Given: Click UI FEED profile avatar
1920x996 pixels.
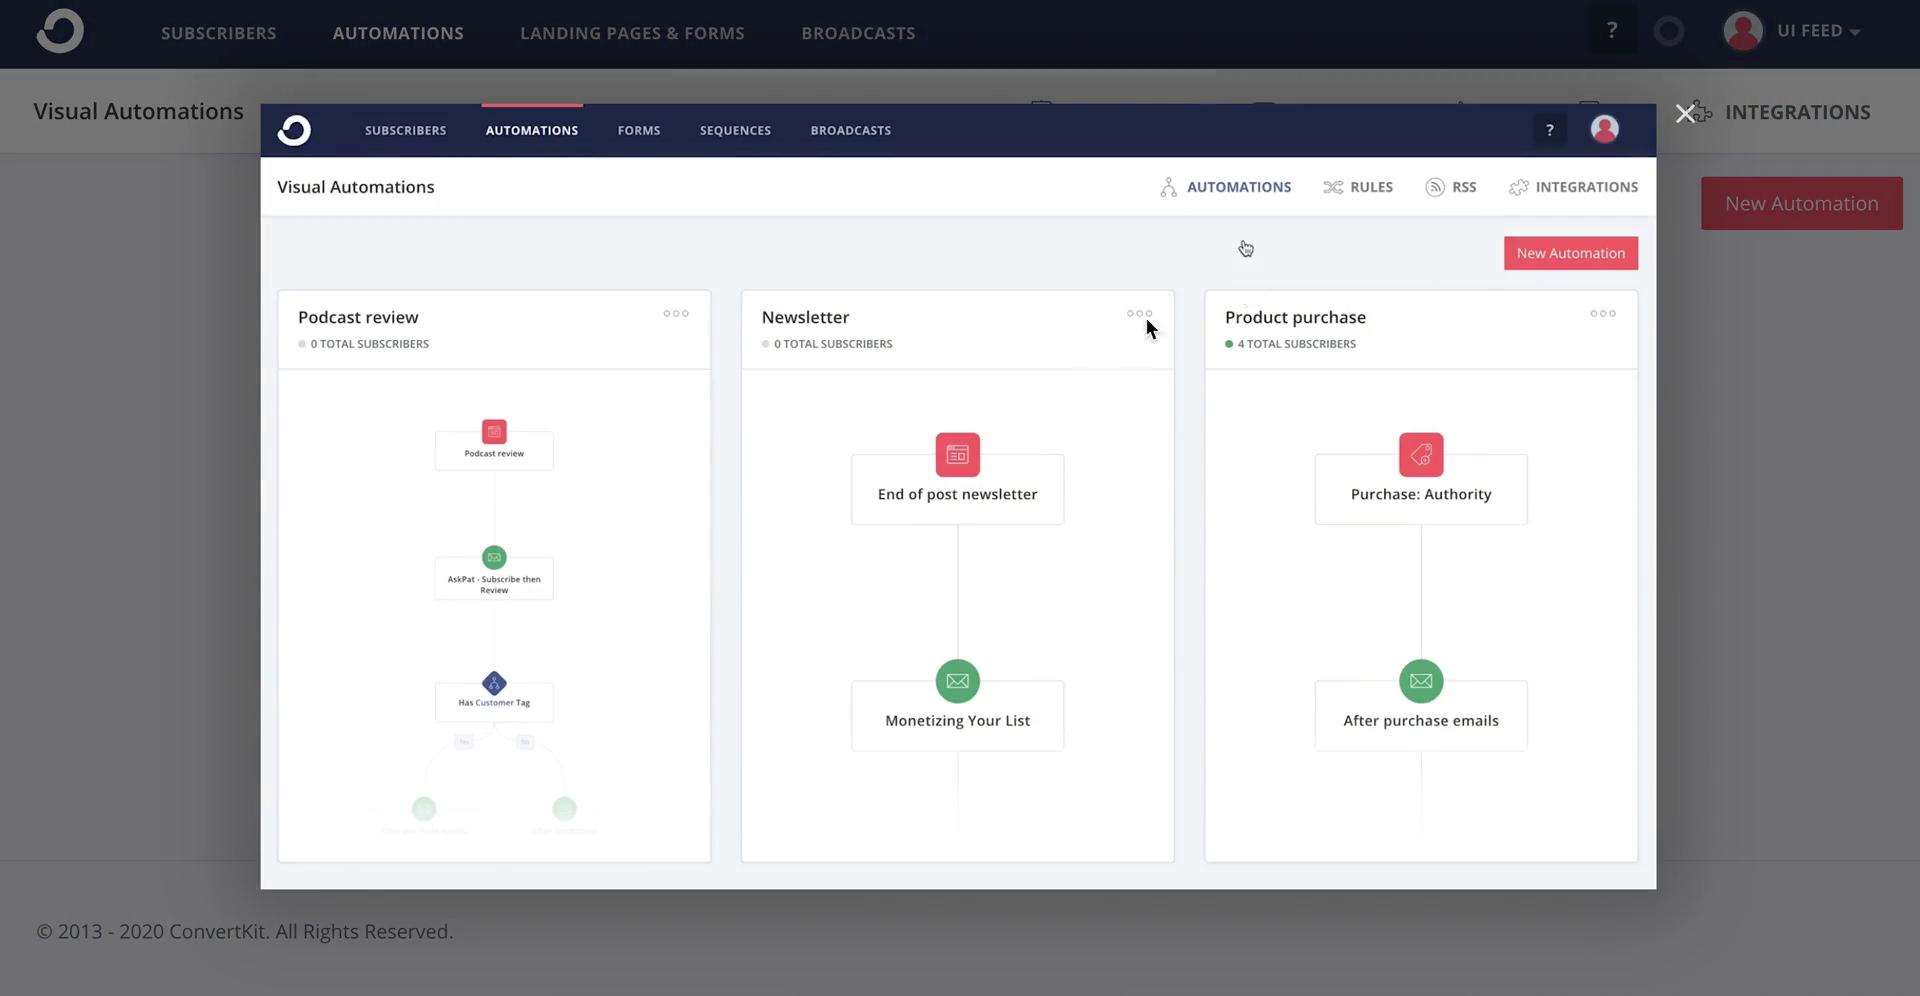Looking at the screenshot, I should pyautogui.click(x=1743, y=31).
